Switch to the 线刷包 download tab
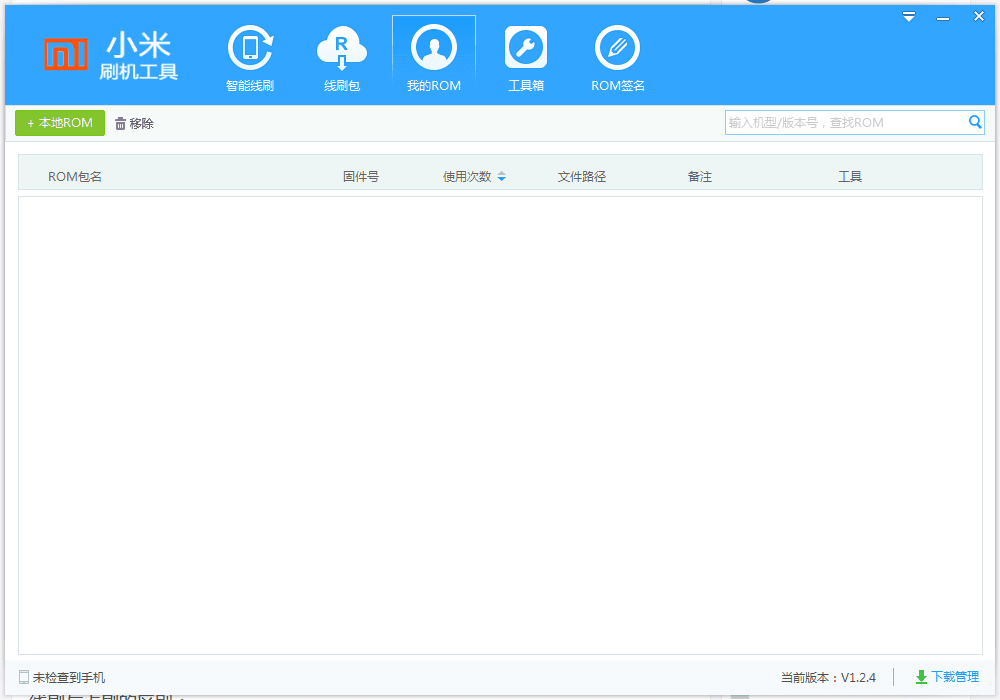The image size is (1000, 700). pos(342,59)
